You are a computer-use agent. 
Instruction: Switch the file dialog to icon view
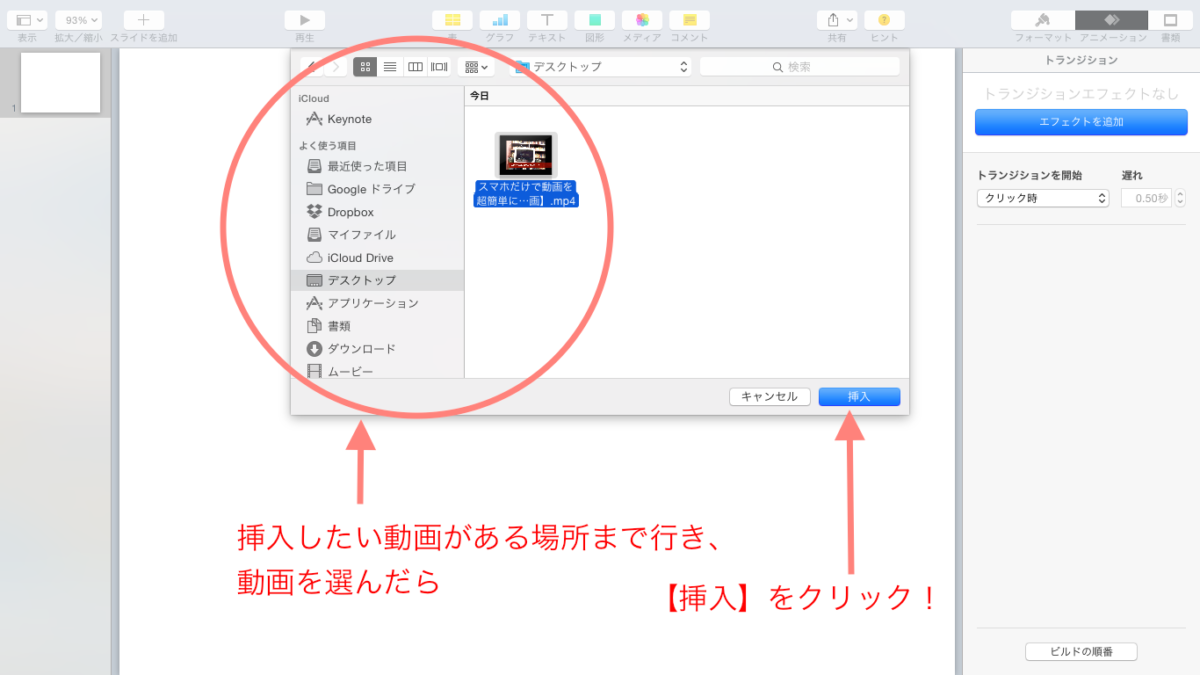pyautogui.click(x=365, y=67)
